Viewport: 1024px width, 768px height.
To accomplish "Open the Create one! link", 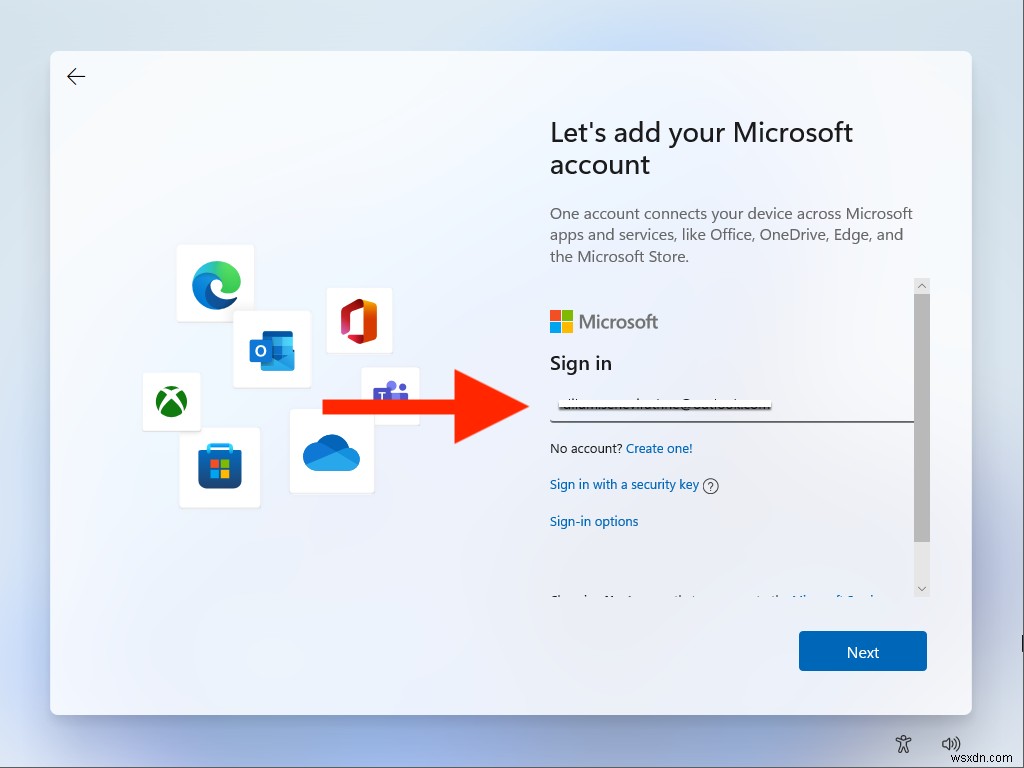I will [659, 448].
